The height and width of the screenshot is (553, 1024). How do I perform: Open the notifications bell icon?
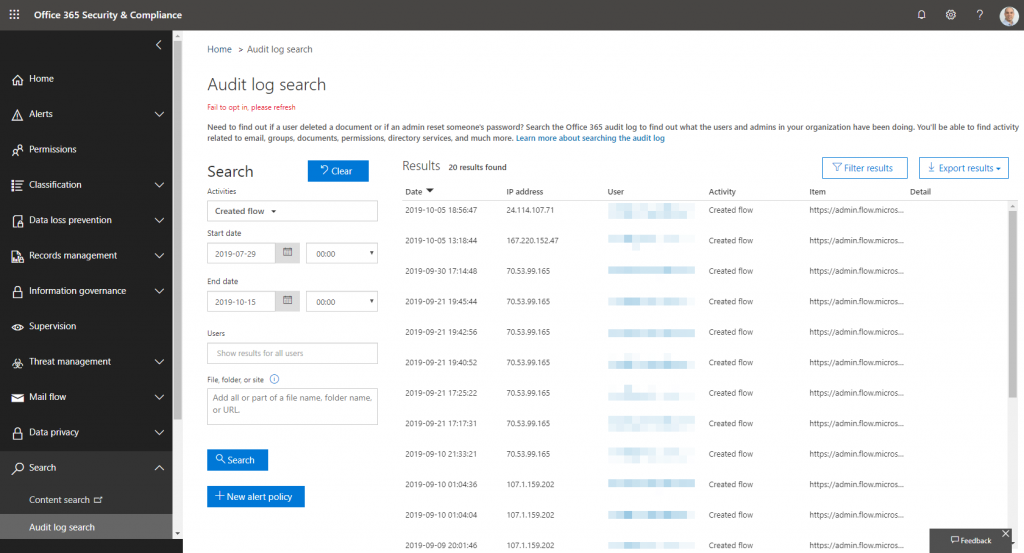(x=921, y=14)
